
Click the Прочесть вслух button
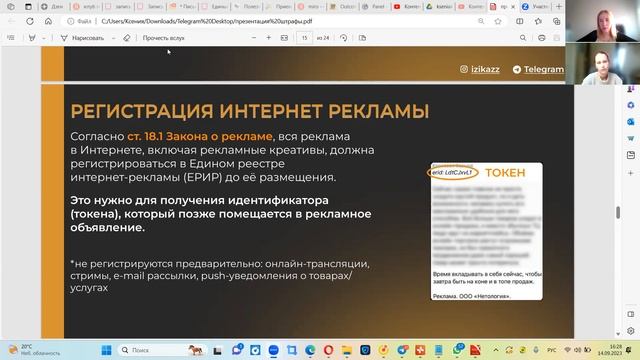(163, 38)
